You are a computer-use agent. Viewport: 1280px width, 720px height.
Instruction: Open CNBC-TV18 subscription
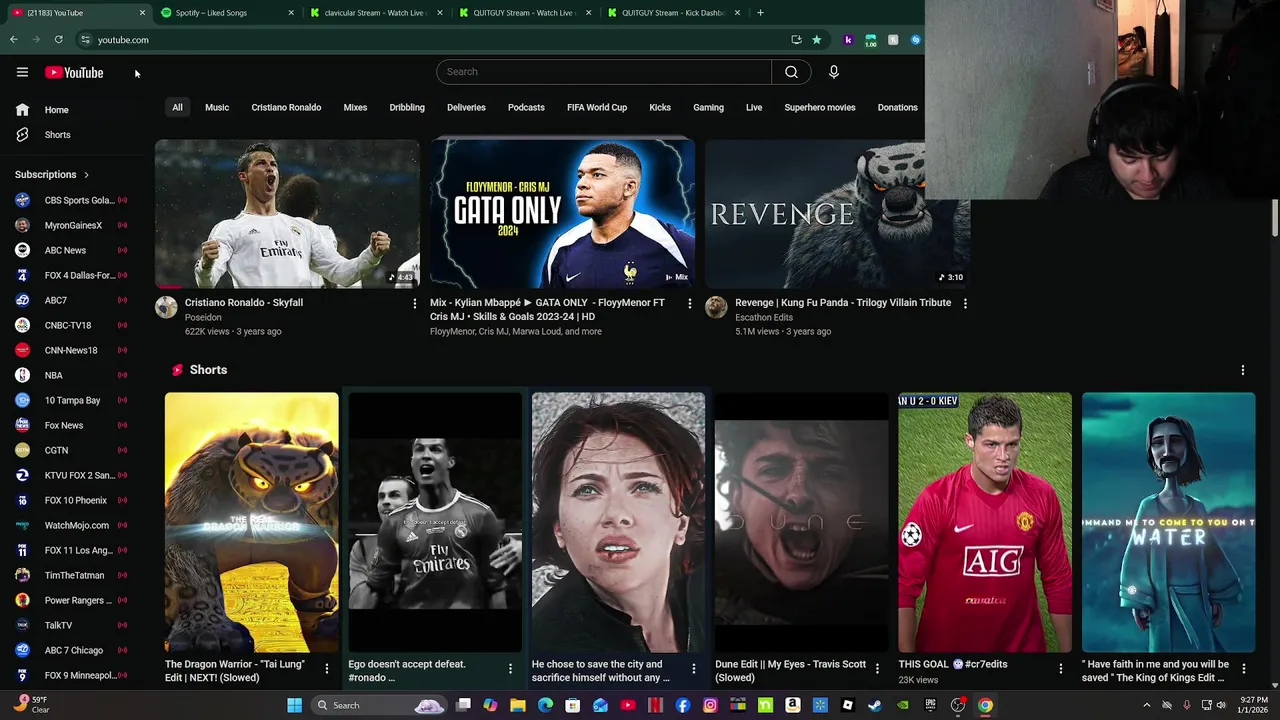pos(72,325)
